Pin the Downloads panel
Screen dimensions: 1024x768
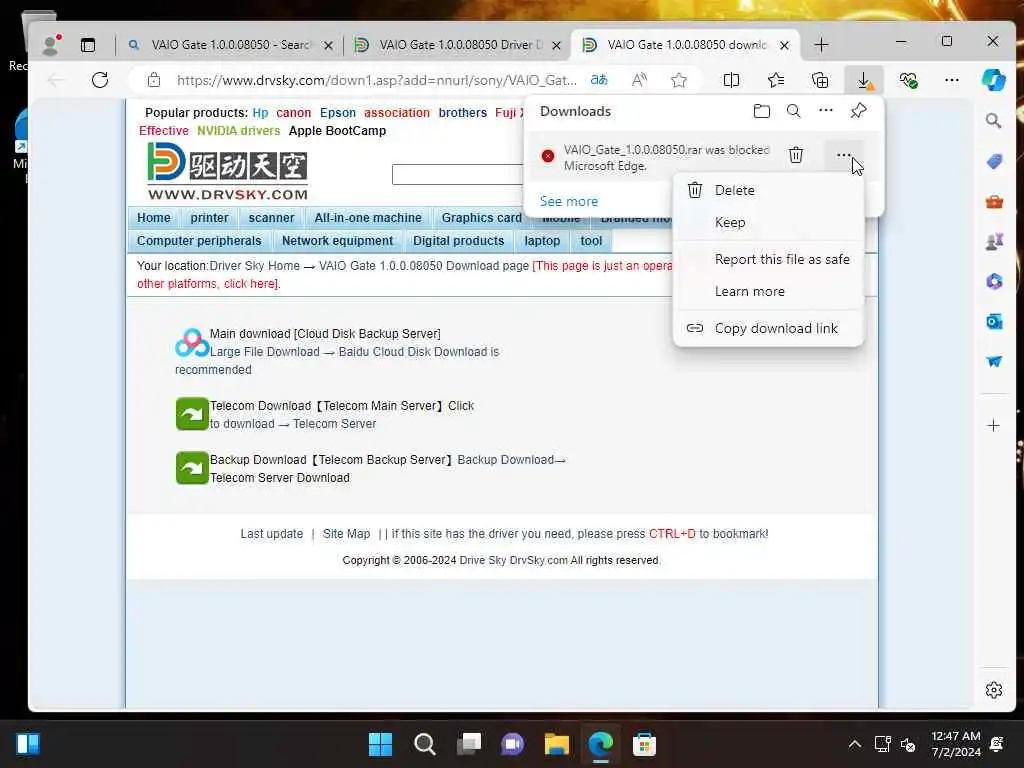[858, 111]
